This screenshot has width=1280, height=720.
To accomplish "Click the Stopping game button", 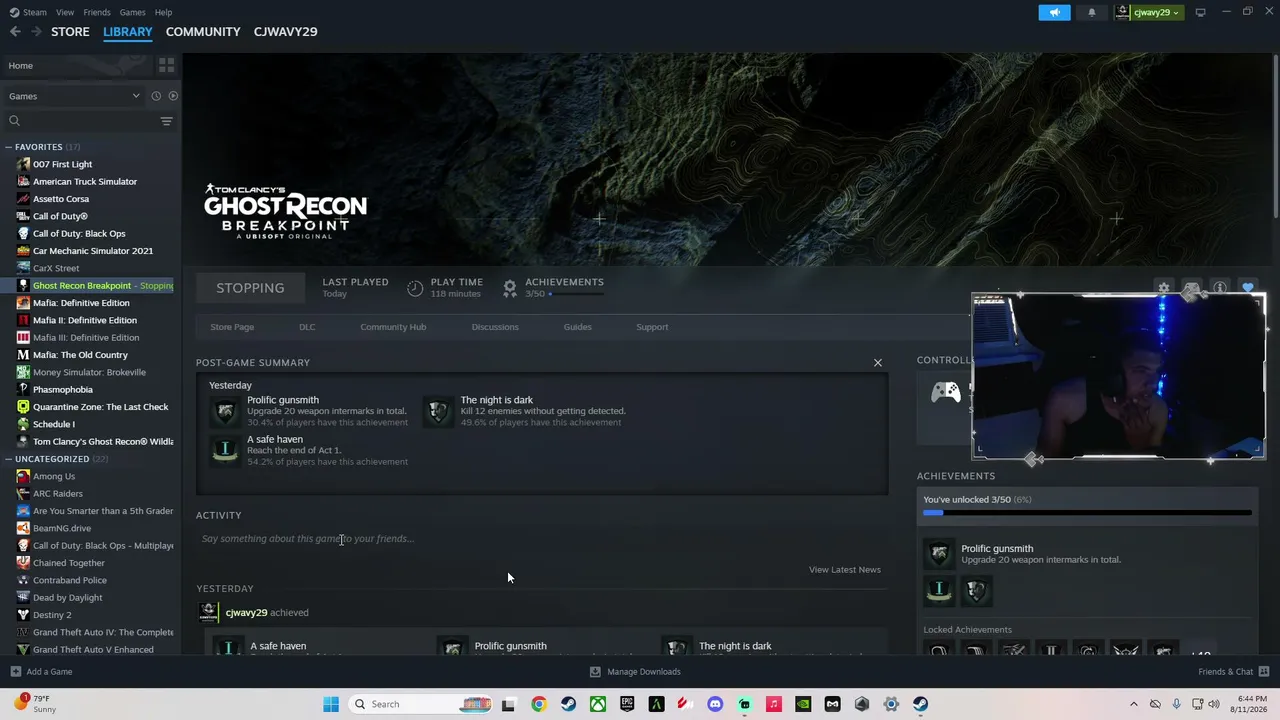I will coord(250,288).
